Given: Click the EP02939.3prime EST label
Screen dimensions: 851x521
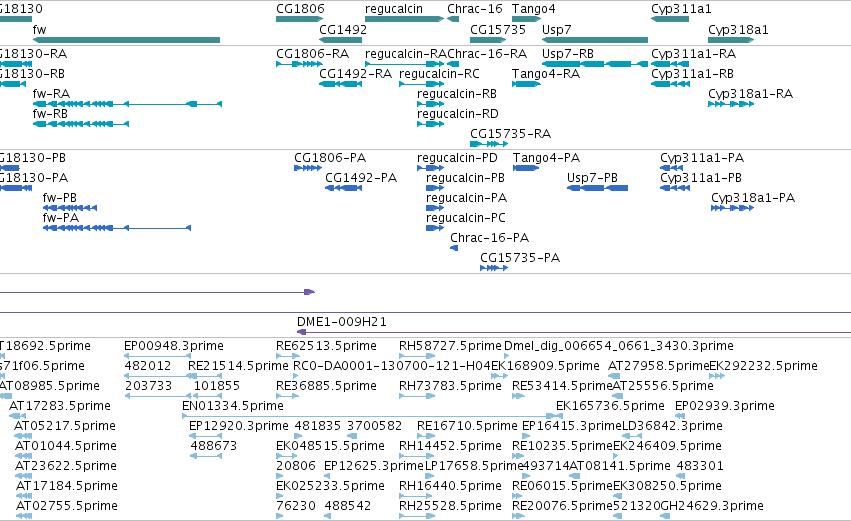Looking at the screenshot, I should [x=725, y=406].
